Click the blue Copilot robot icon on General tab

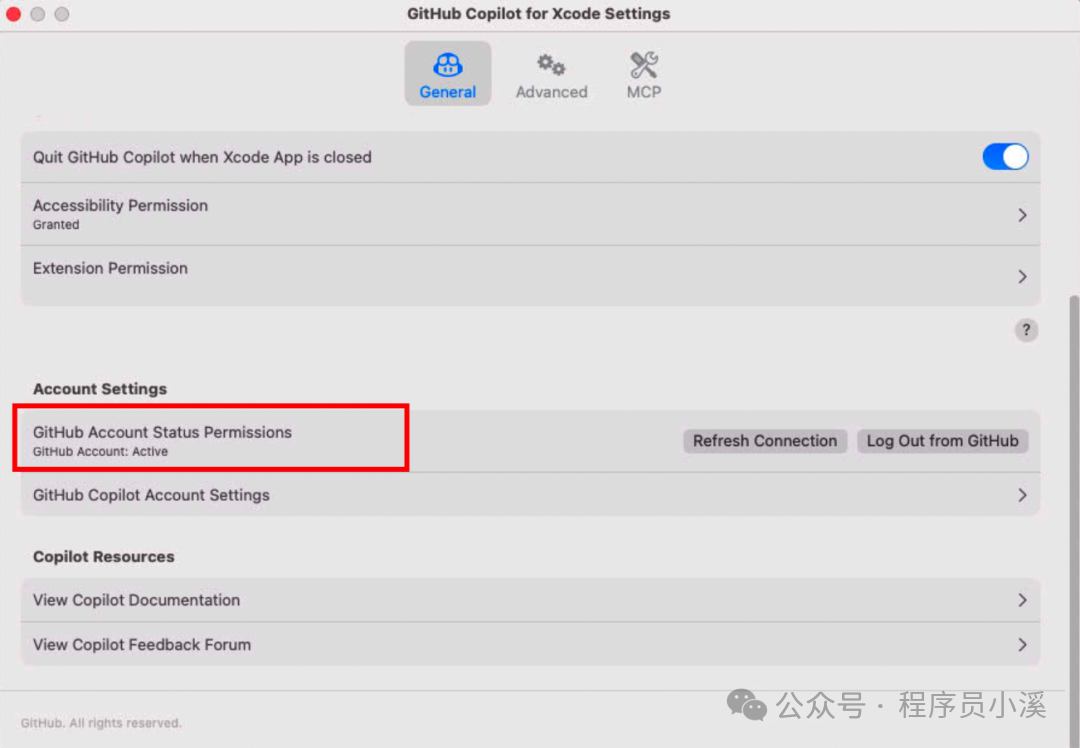448,64
